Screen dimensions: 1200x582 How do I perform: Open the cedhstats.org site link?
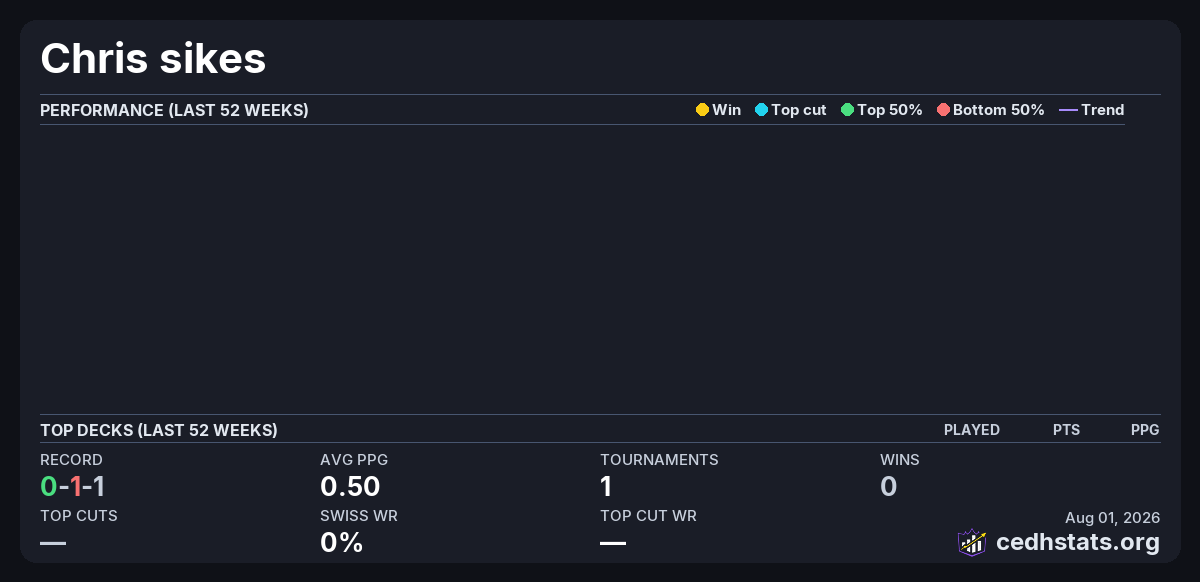(x=1078, y=542)
